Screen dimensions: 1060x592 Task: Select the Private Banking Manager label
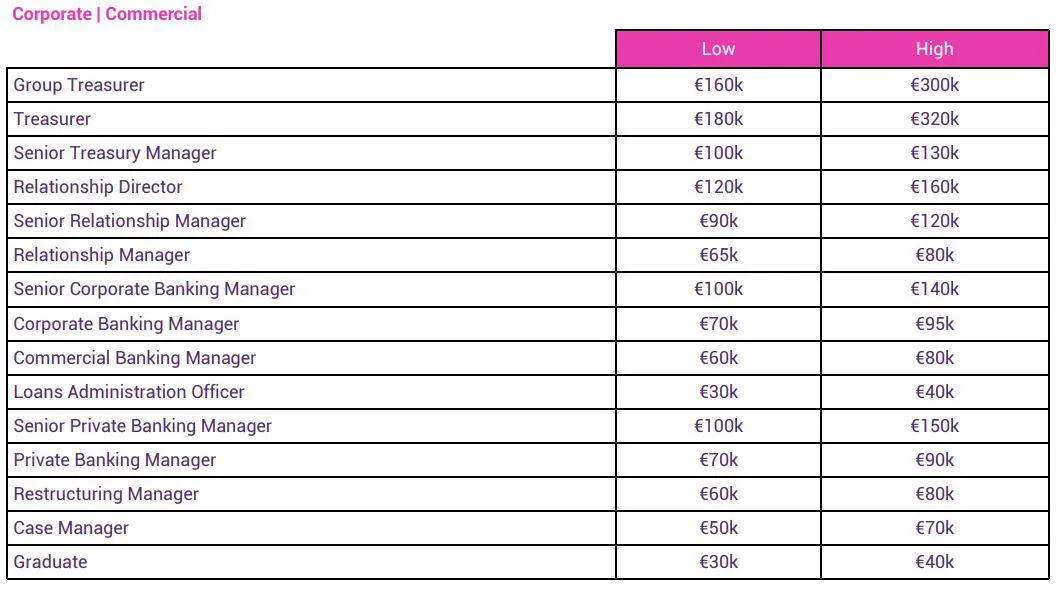115,460
